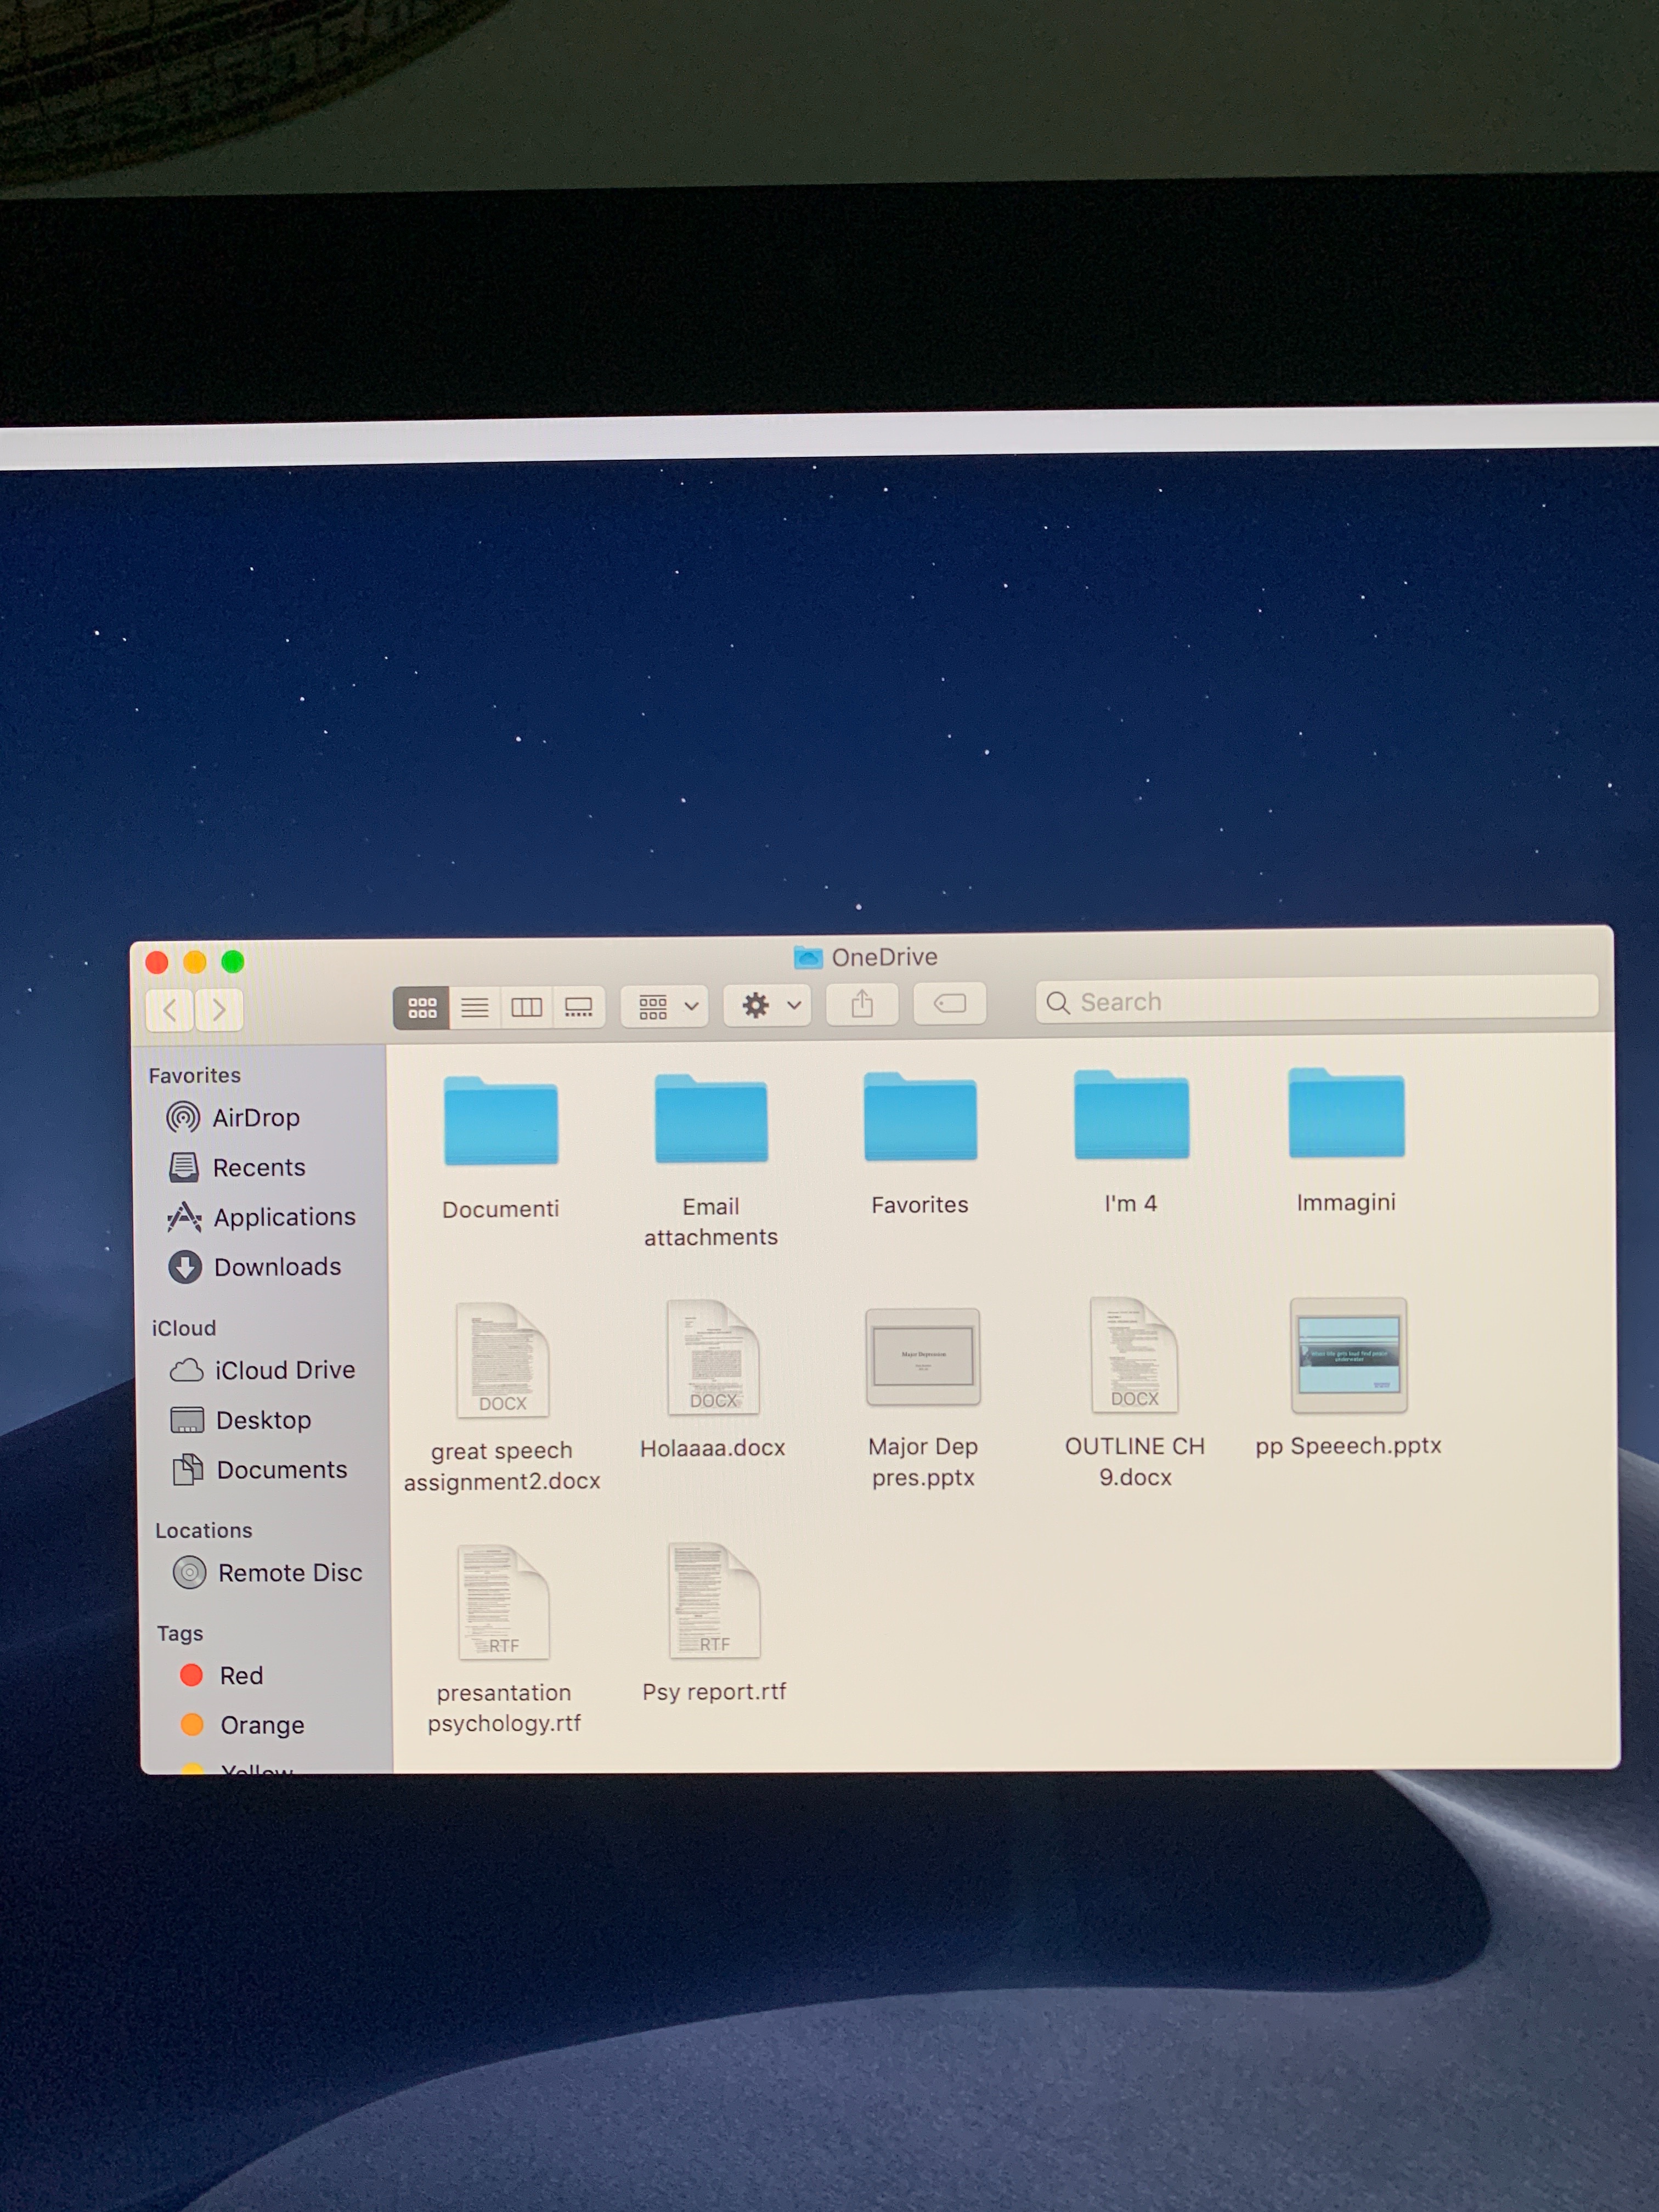Select the pp Speeech.pptx thumbnail

[1348, 1356]
